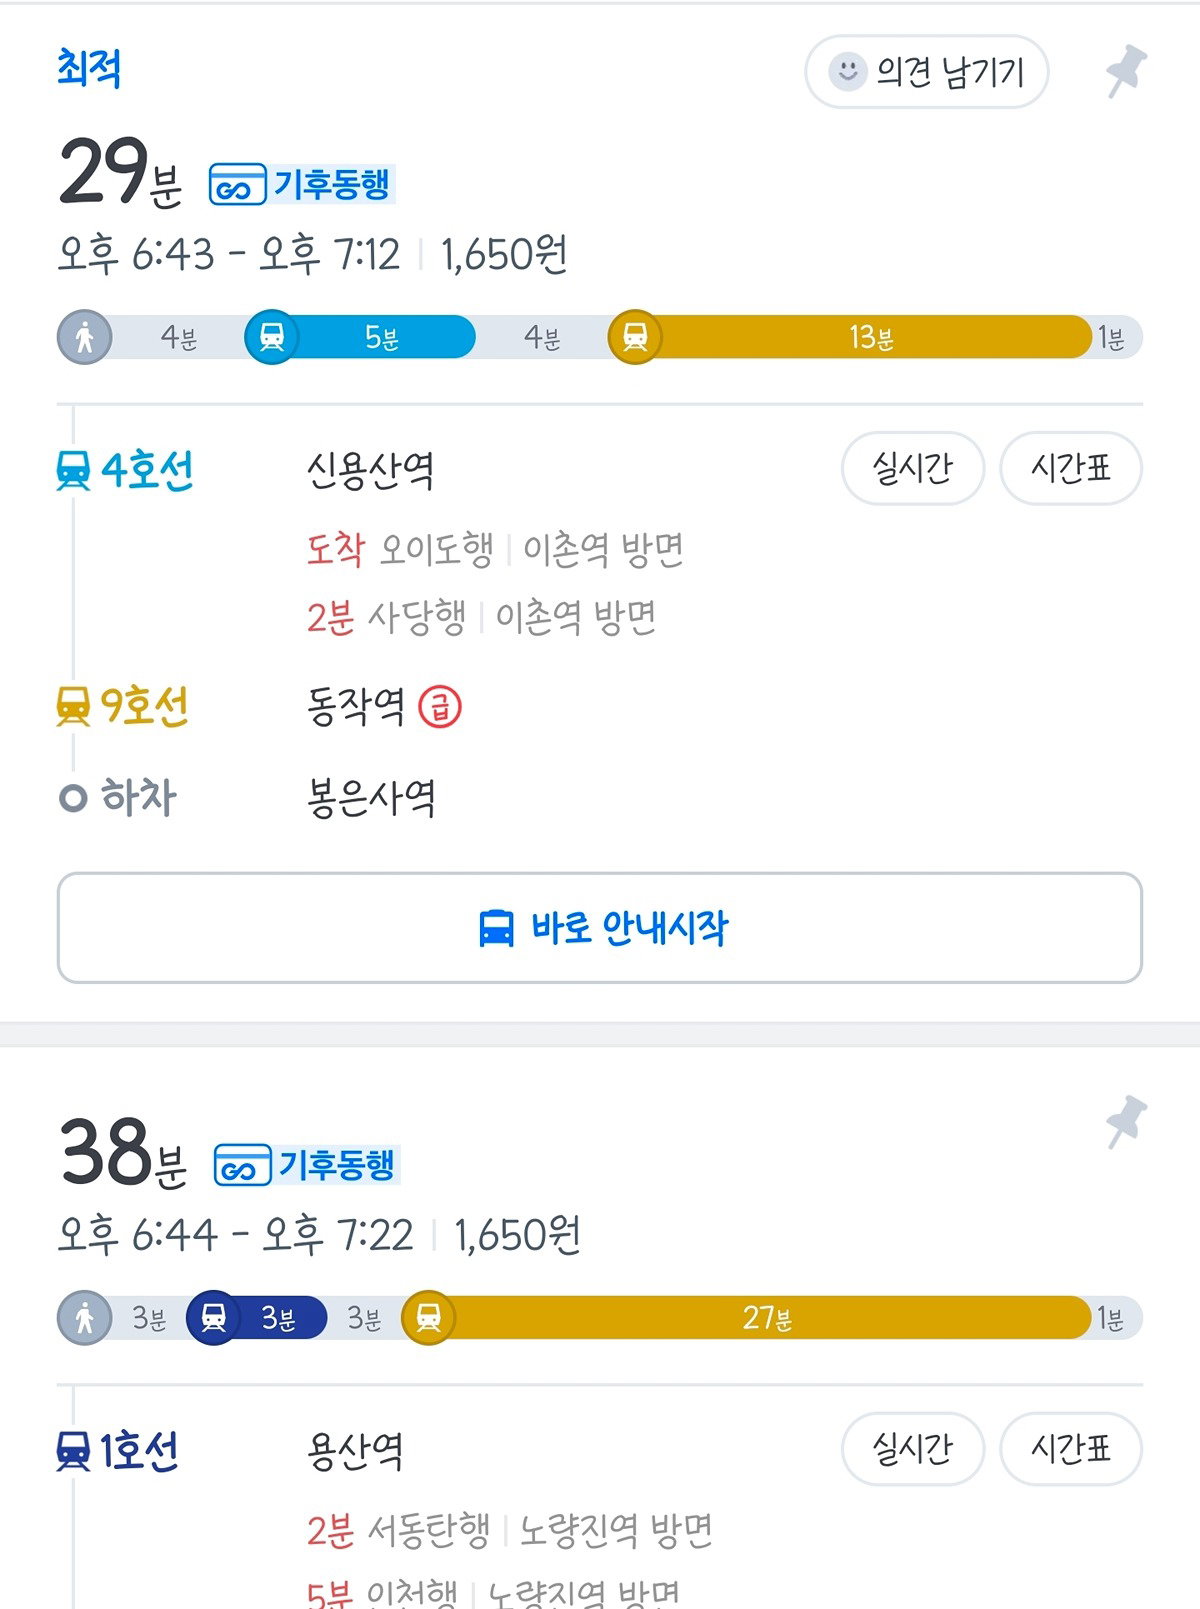The height and width of the screenshot is (1609, 1200).
Task: Open the 9호선 line label
Action: pyautogui.click(x=122, y=707)
